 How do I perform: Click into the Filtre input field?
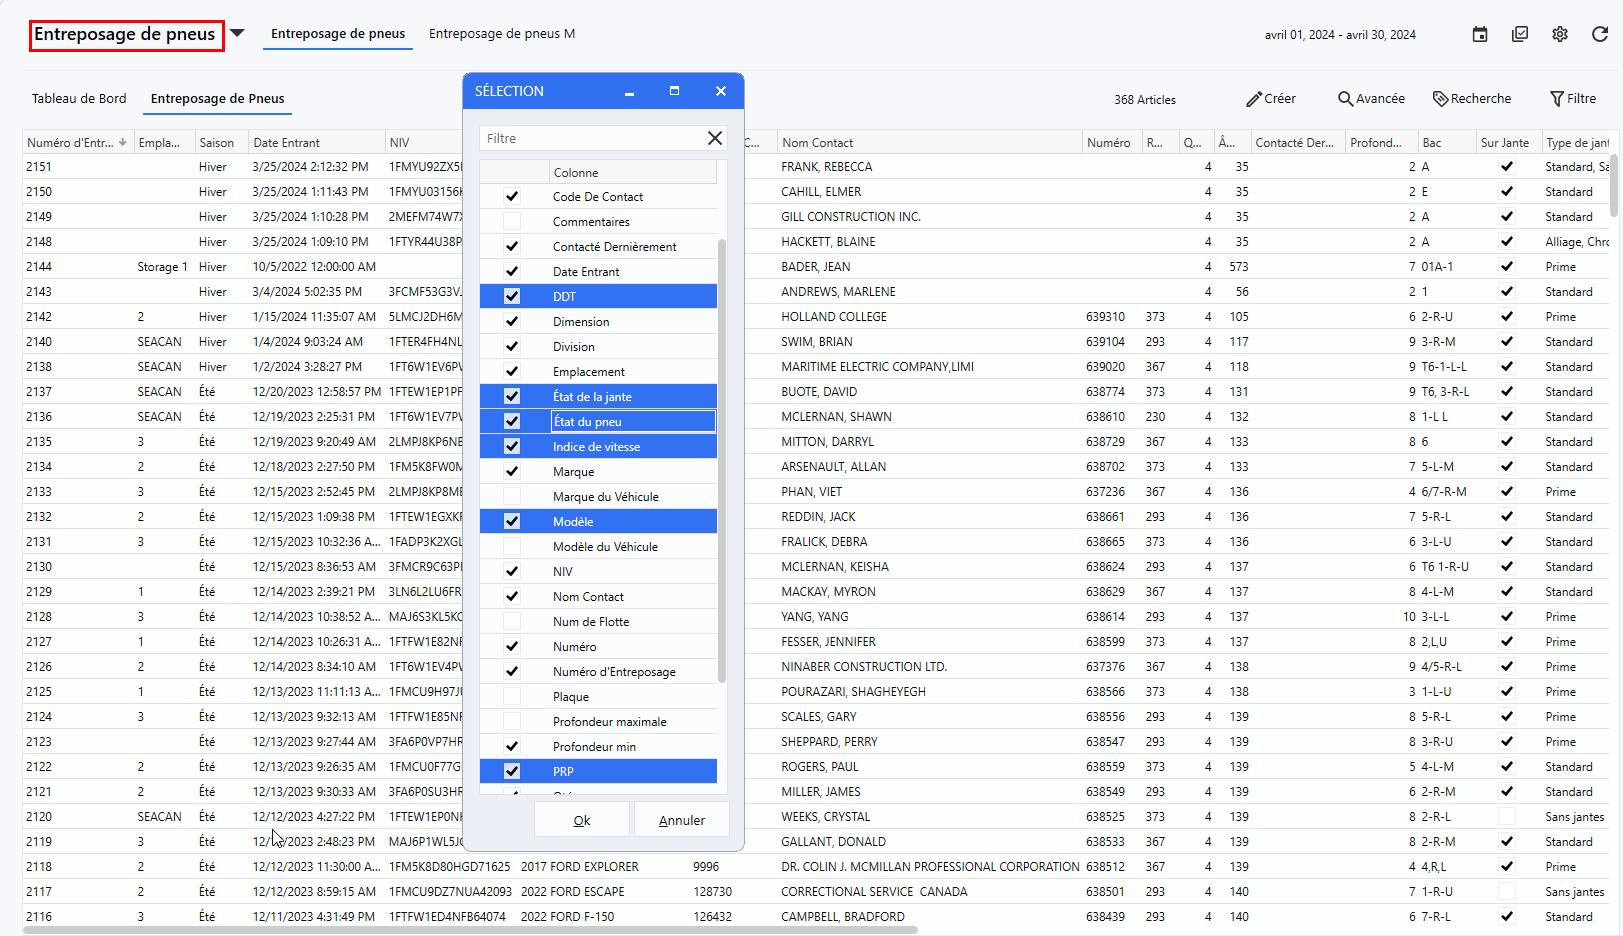pyautogui.click(x=592, y=138)
